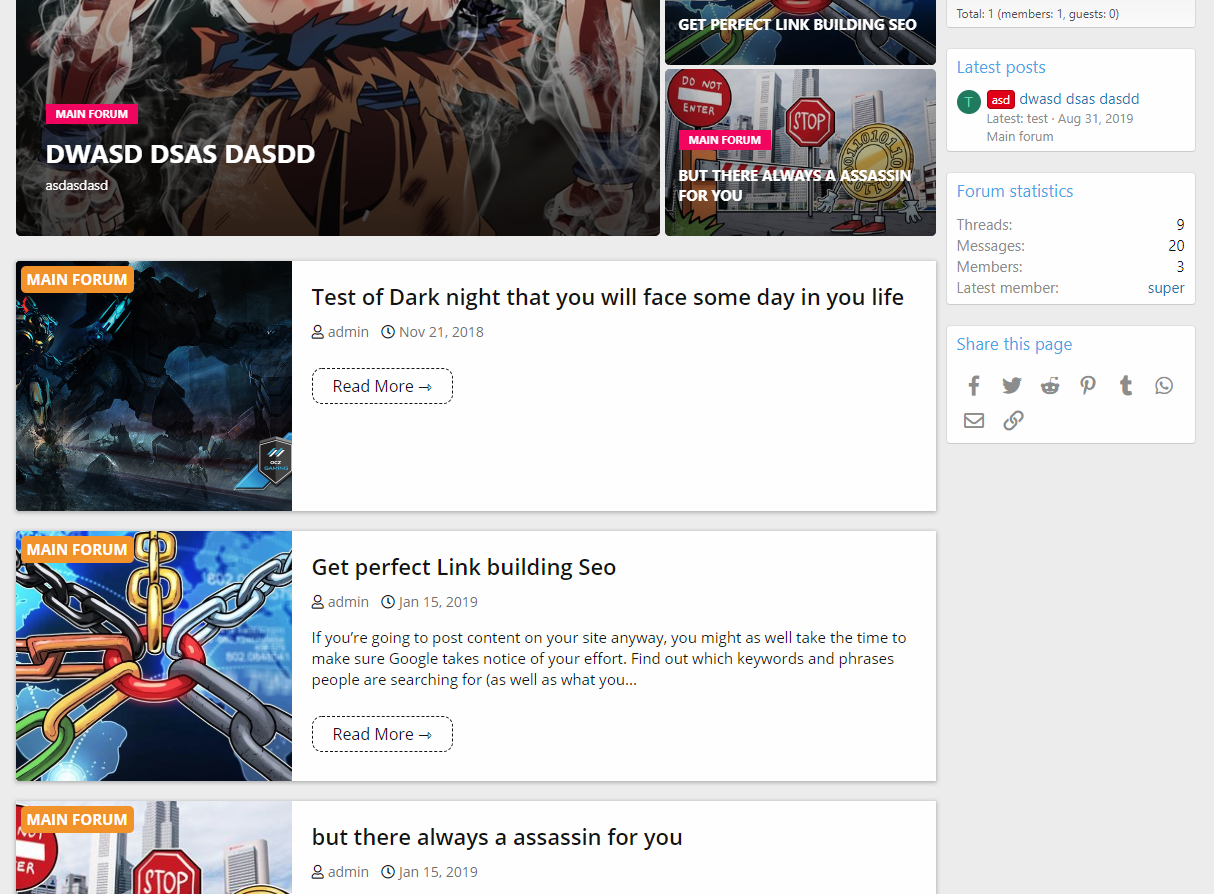Share this page via Reddit icon
The width and height of the screenshot is (1214, 894).
tap(1050, 386)
